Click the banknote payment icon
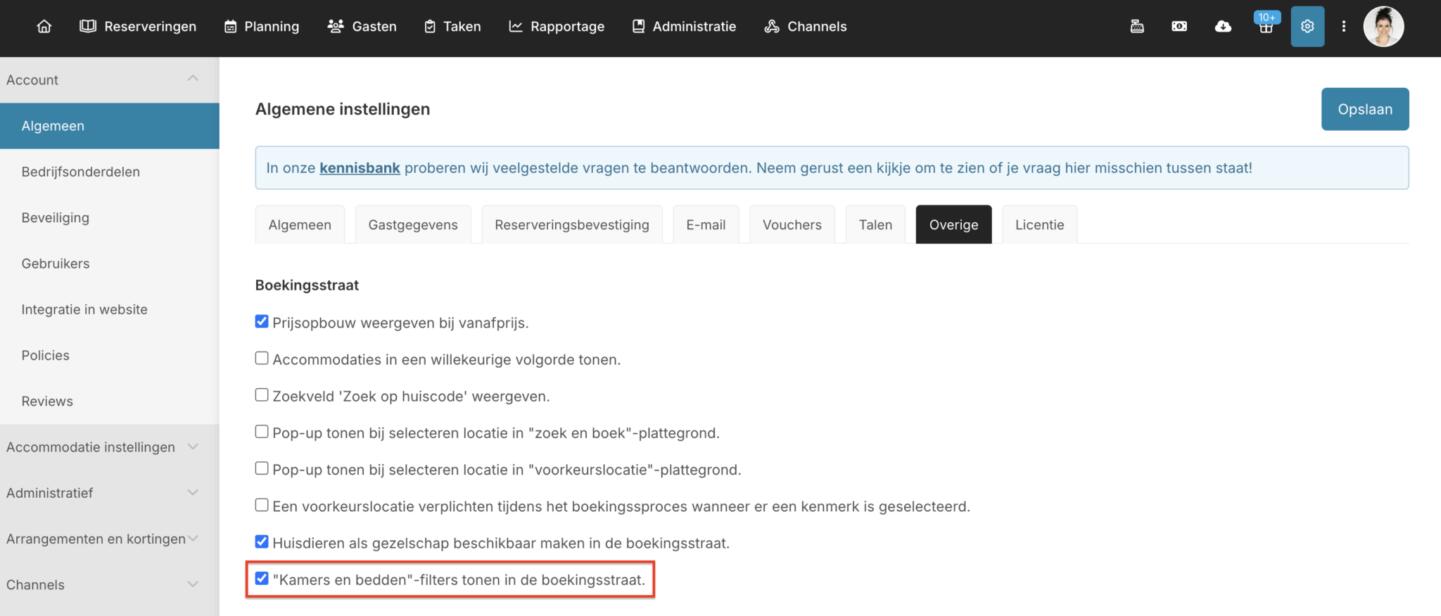This screenshot has width=1441, height=616. (1180, 27)
